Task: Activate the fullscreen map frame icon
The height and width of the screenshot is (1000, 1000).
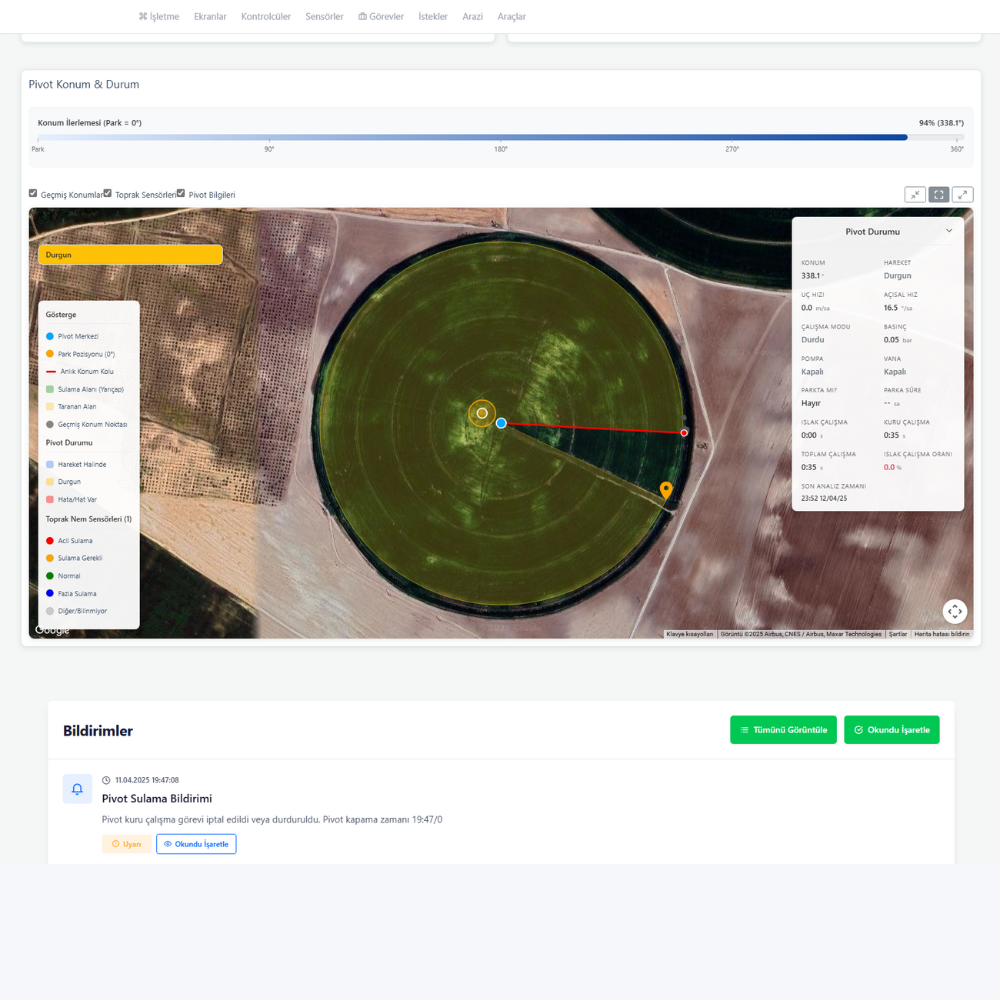Action: [938, 194]
